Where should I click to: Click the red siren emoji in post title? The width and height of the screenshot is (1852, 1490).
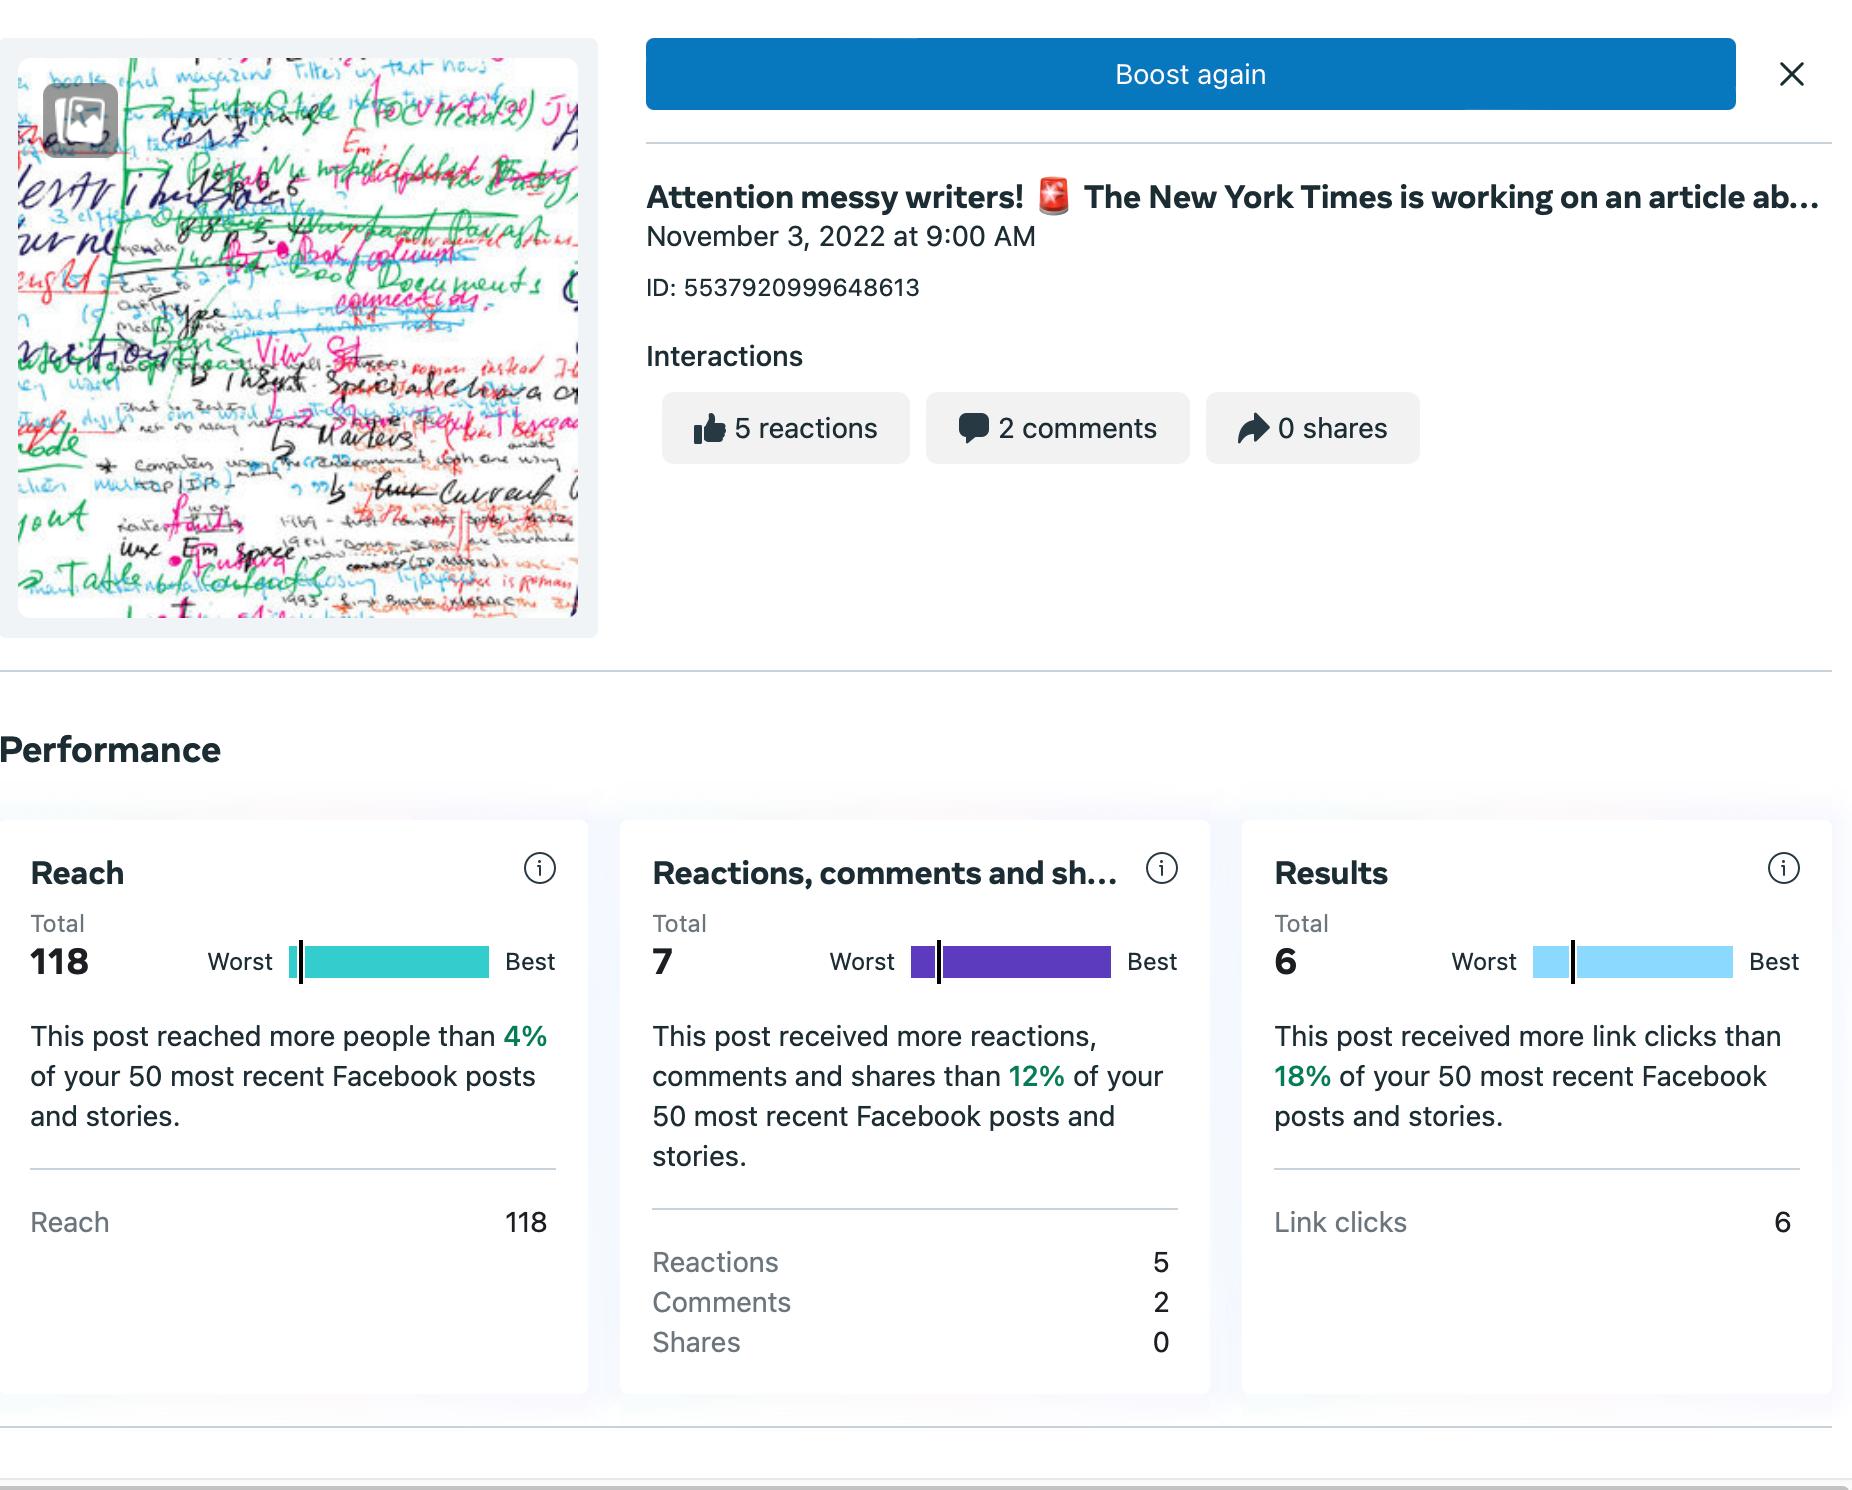point(1054,196)
